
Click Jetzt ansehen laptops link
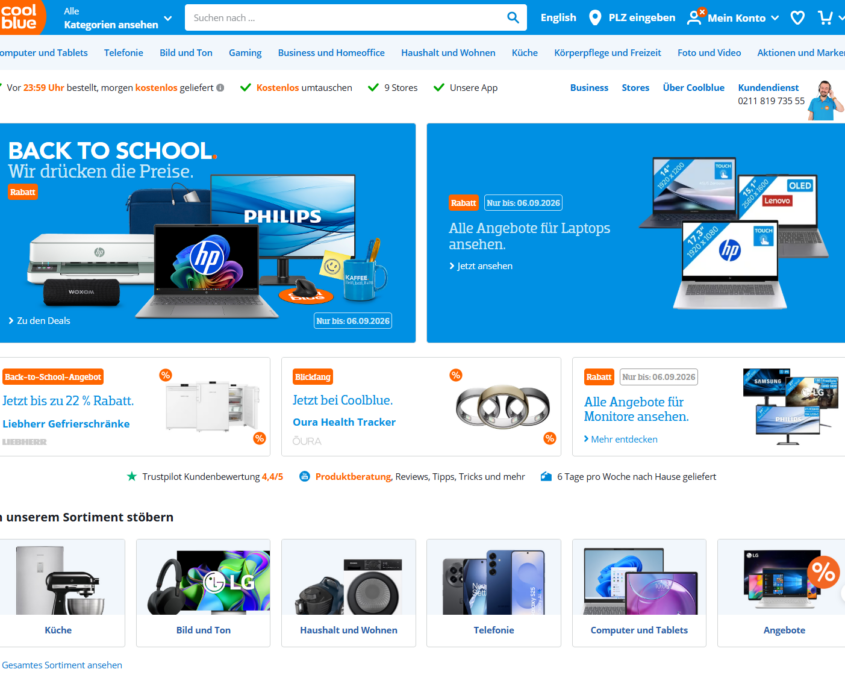point(481,266)
